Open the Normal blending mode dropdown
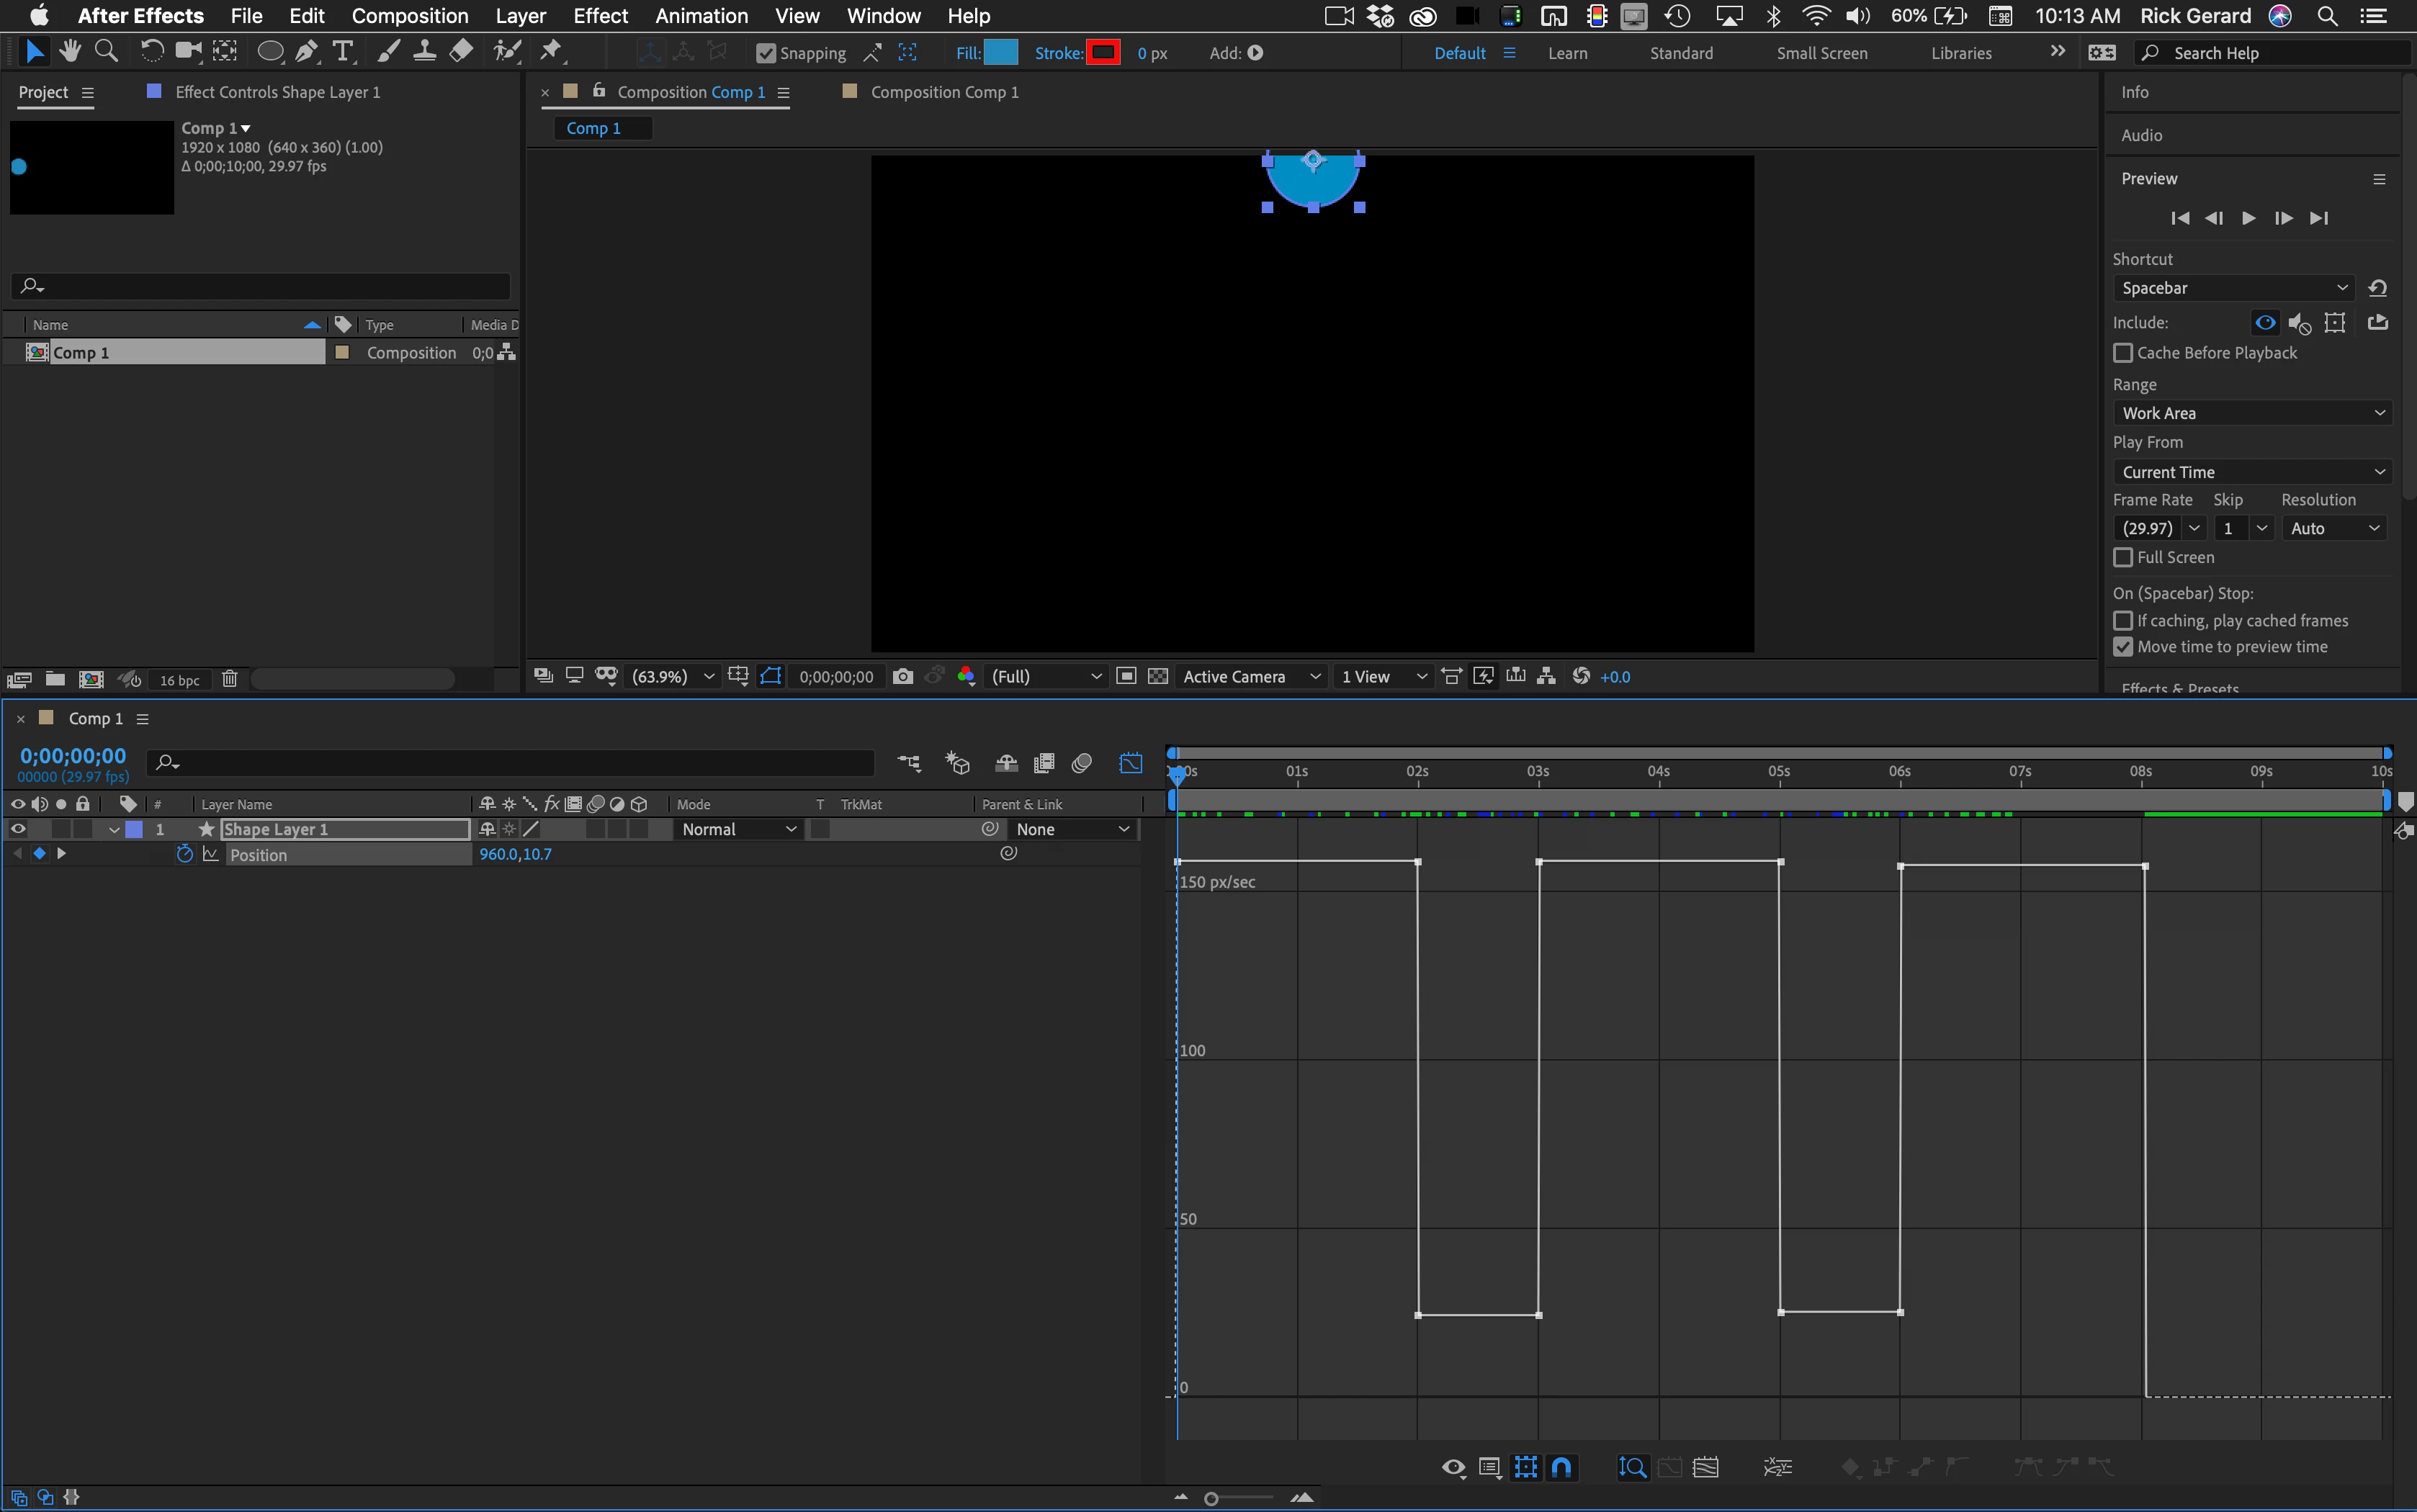 pos(738,829)
